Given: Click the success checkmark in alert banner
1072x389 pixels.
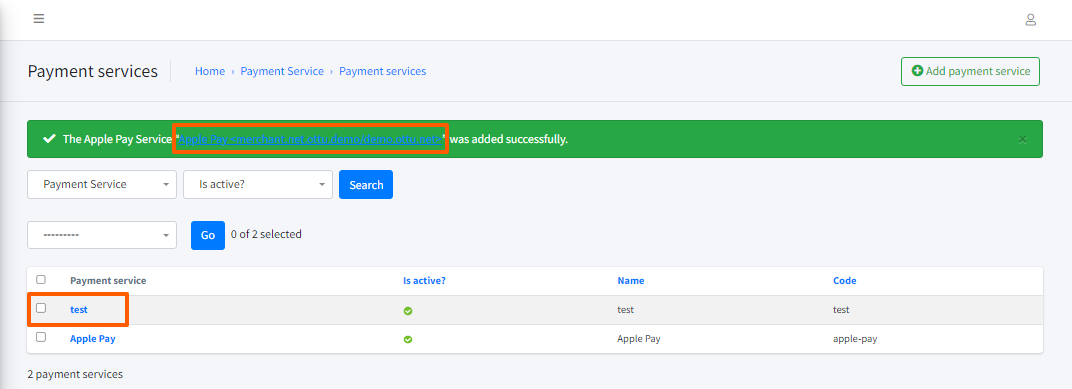Looking at the screenshot, I should pyautogui.click(x=49, y=139).
